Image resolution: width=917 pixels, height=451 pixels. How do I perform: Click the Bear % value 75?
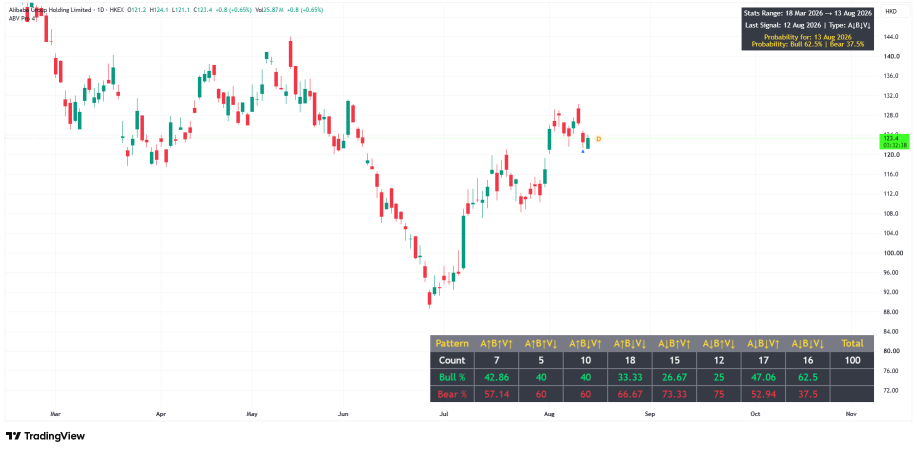pos(718,394)
